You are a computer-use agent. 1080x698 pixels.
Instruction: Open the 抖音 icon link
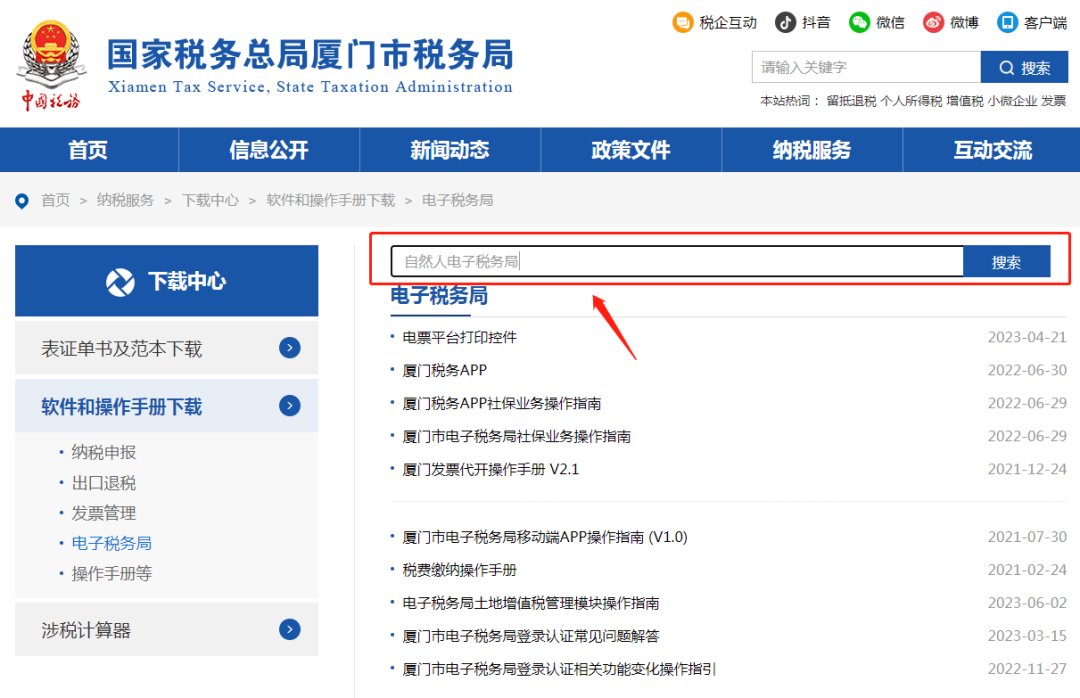click(785, 23)
